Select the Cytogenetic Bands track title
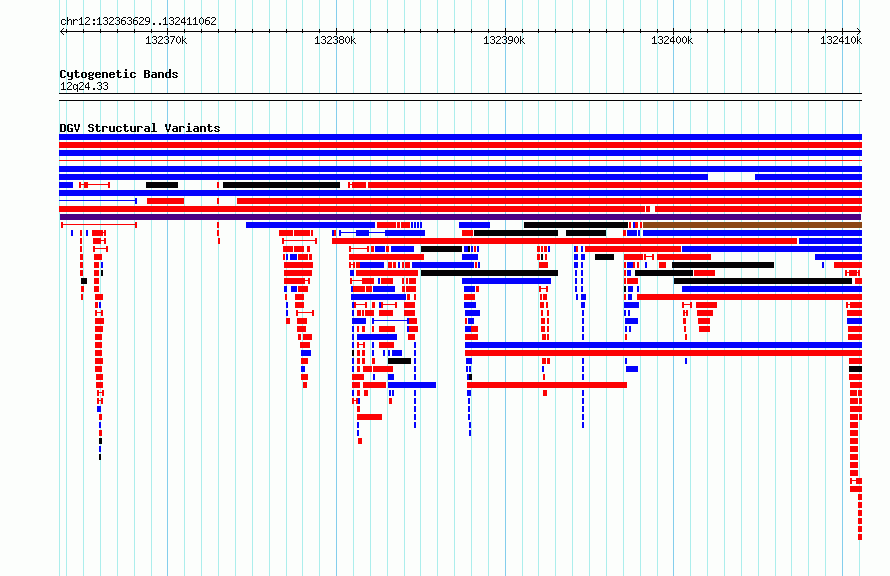The image size is (890, 576). pos(119,74)
